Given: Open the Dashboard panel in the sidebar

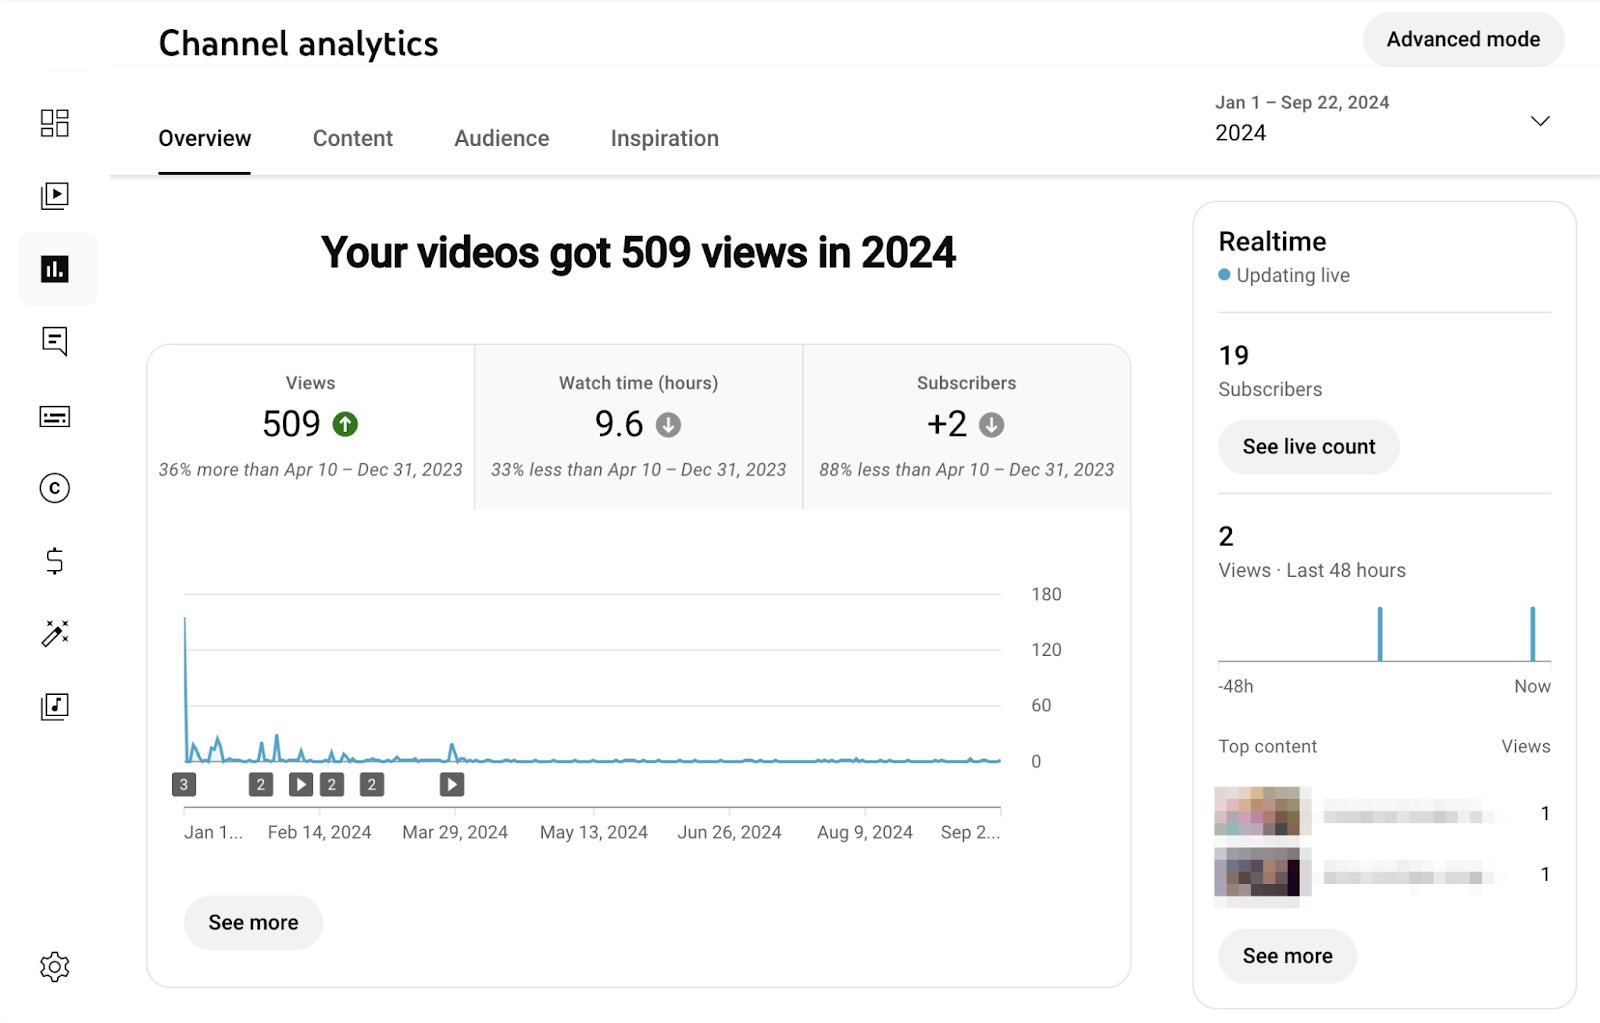Looking at the screenshot, I should 55,122.
